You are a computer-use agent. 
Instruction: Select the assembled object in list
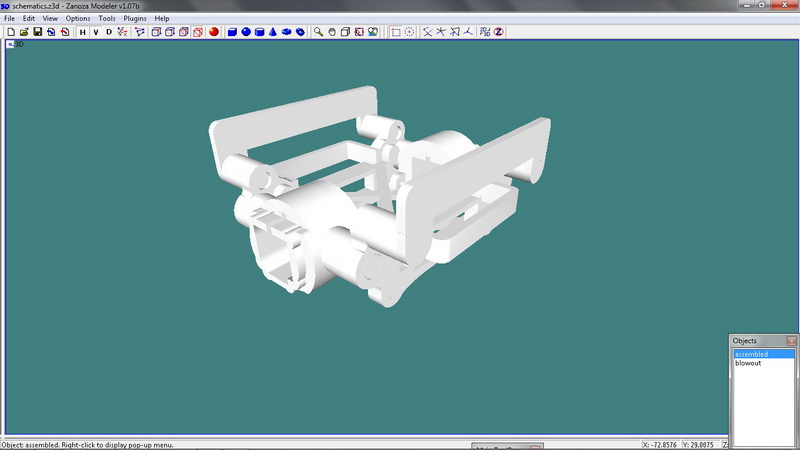tap(751, 354)
